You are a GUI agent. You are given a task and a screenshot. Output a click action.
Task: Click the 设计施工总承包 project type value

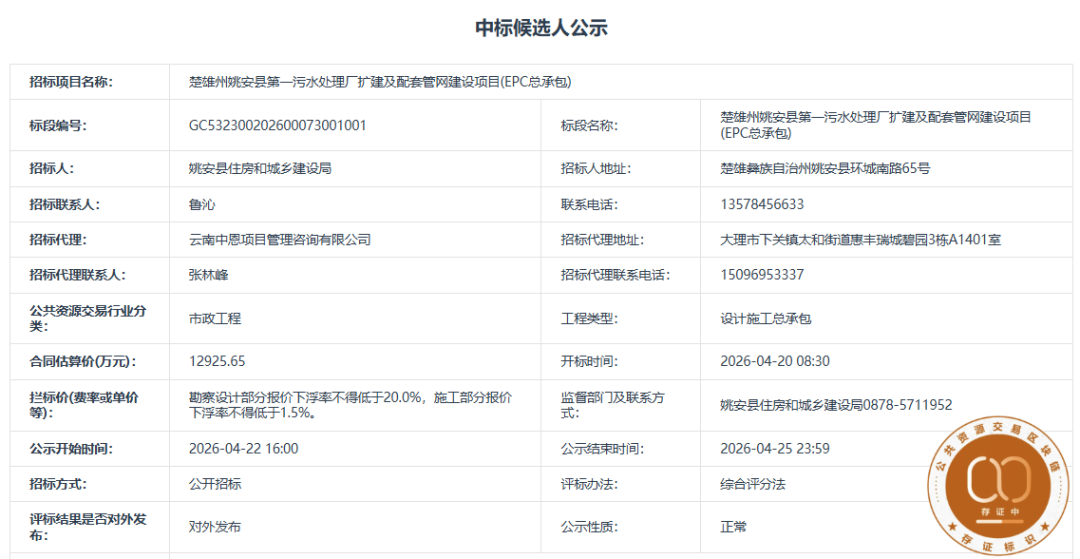[765, 319]
